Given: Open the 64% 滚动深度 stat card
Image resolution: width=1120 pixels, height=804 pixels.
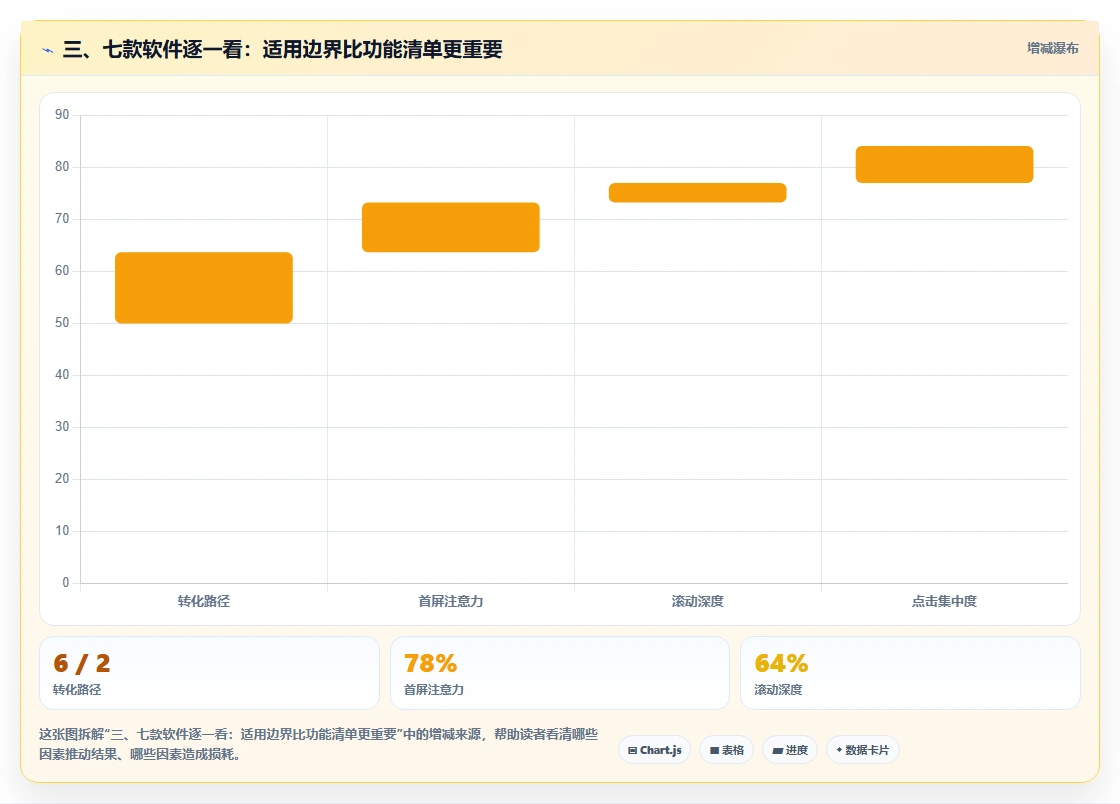Looking at the screenshot, I should pyautogui.click(x=911, y=673).
